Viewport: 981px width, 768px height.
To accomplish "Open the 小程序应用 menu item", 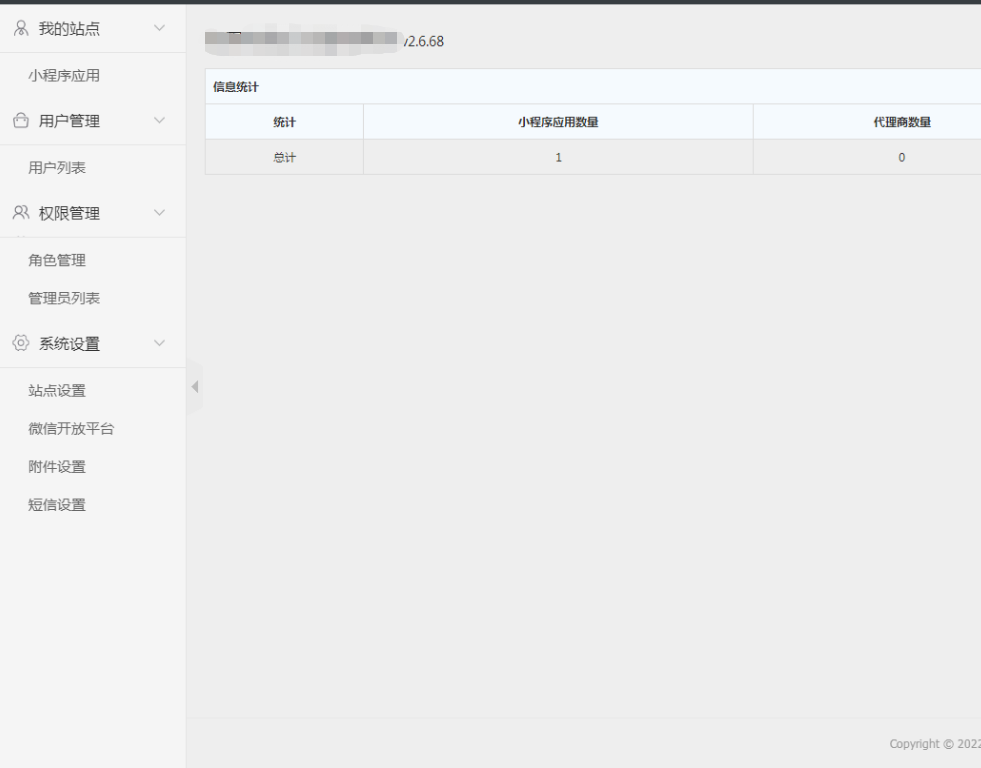I will tap(64, 76).
